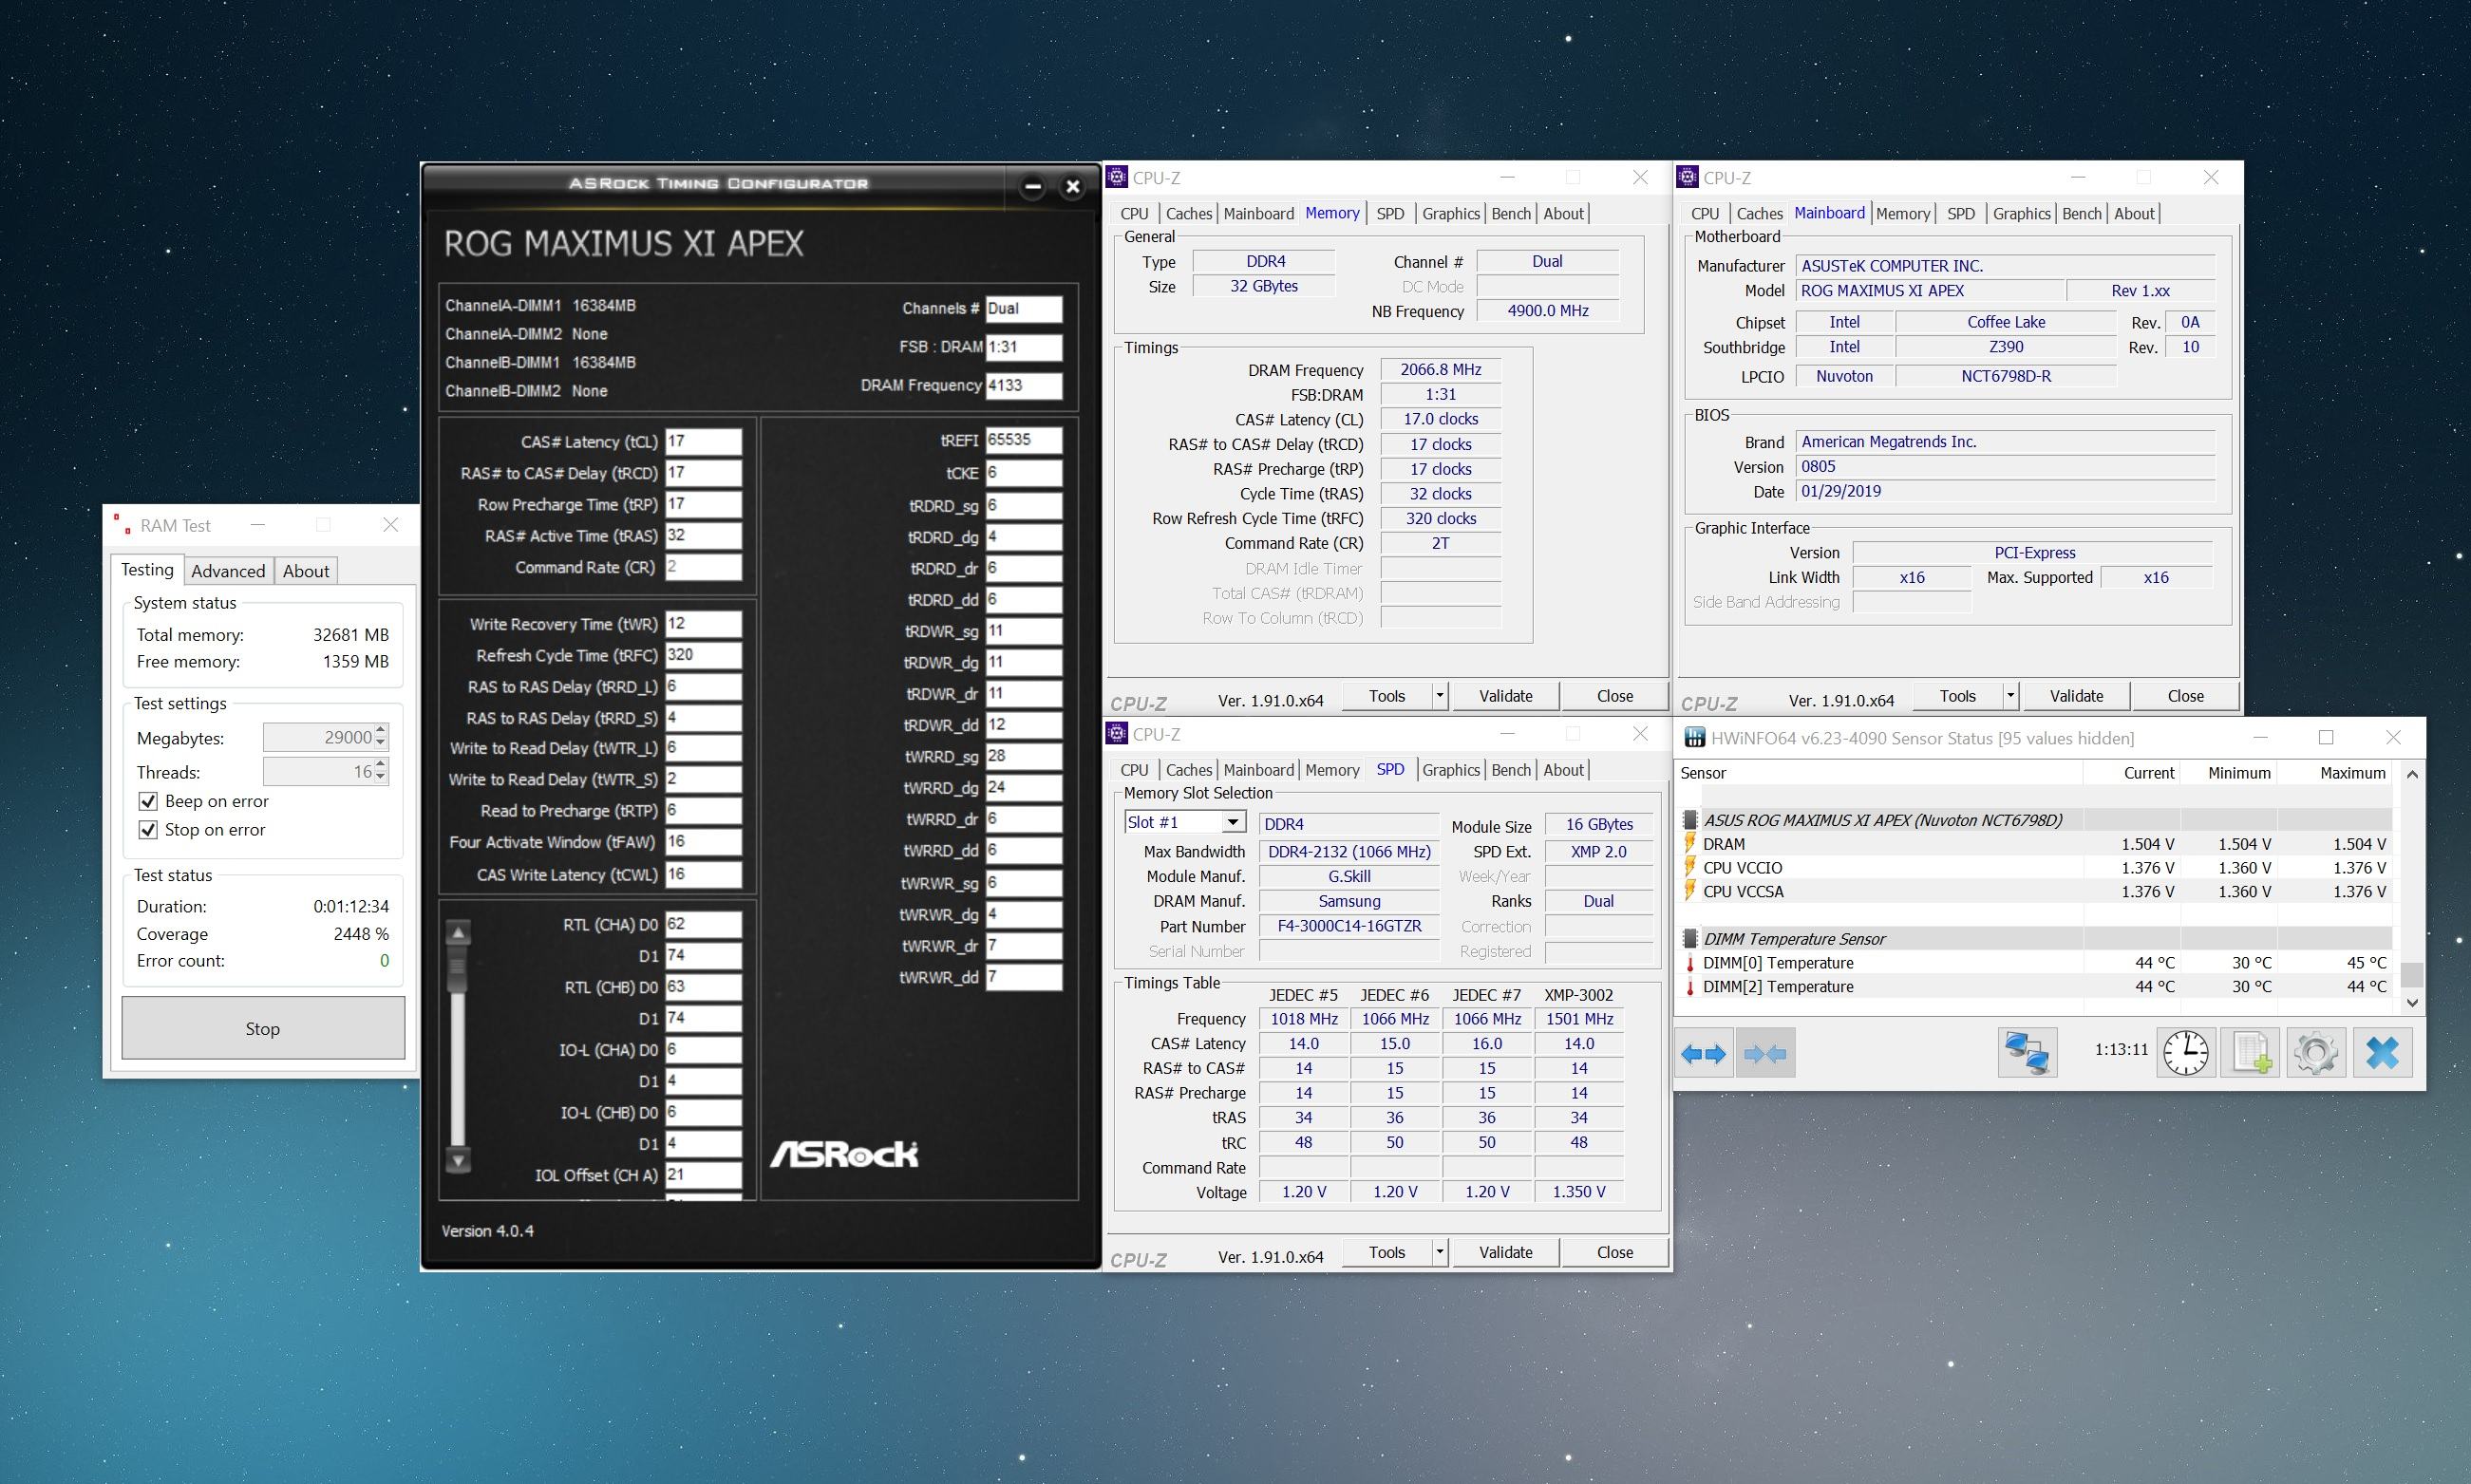This screenshot has width=2471, height=1484.
Task: Click the tREFI value field
Action: tap(1023, 440)
